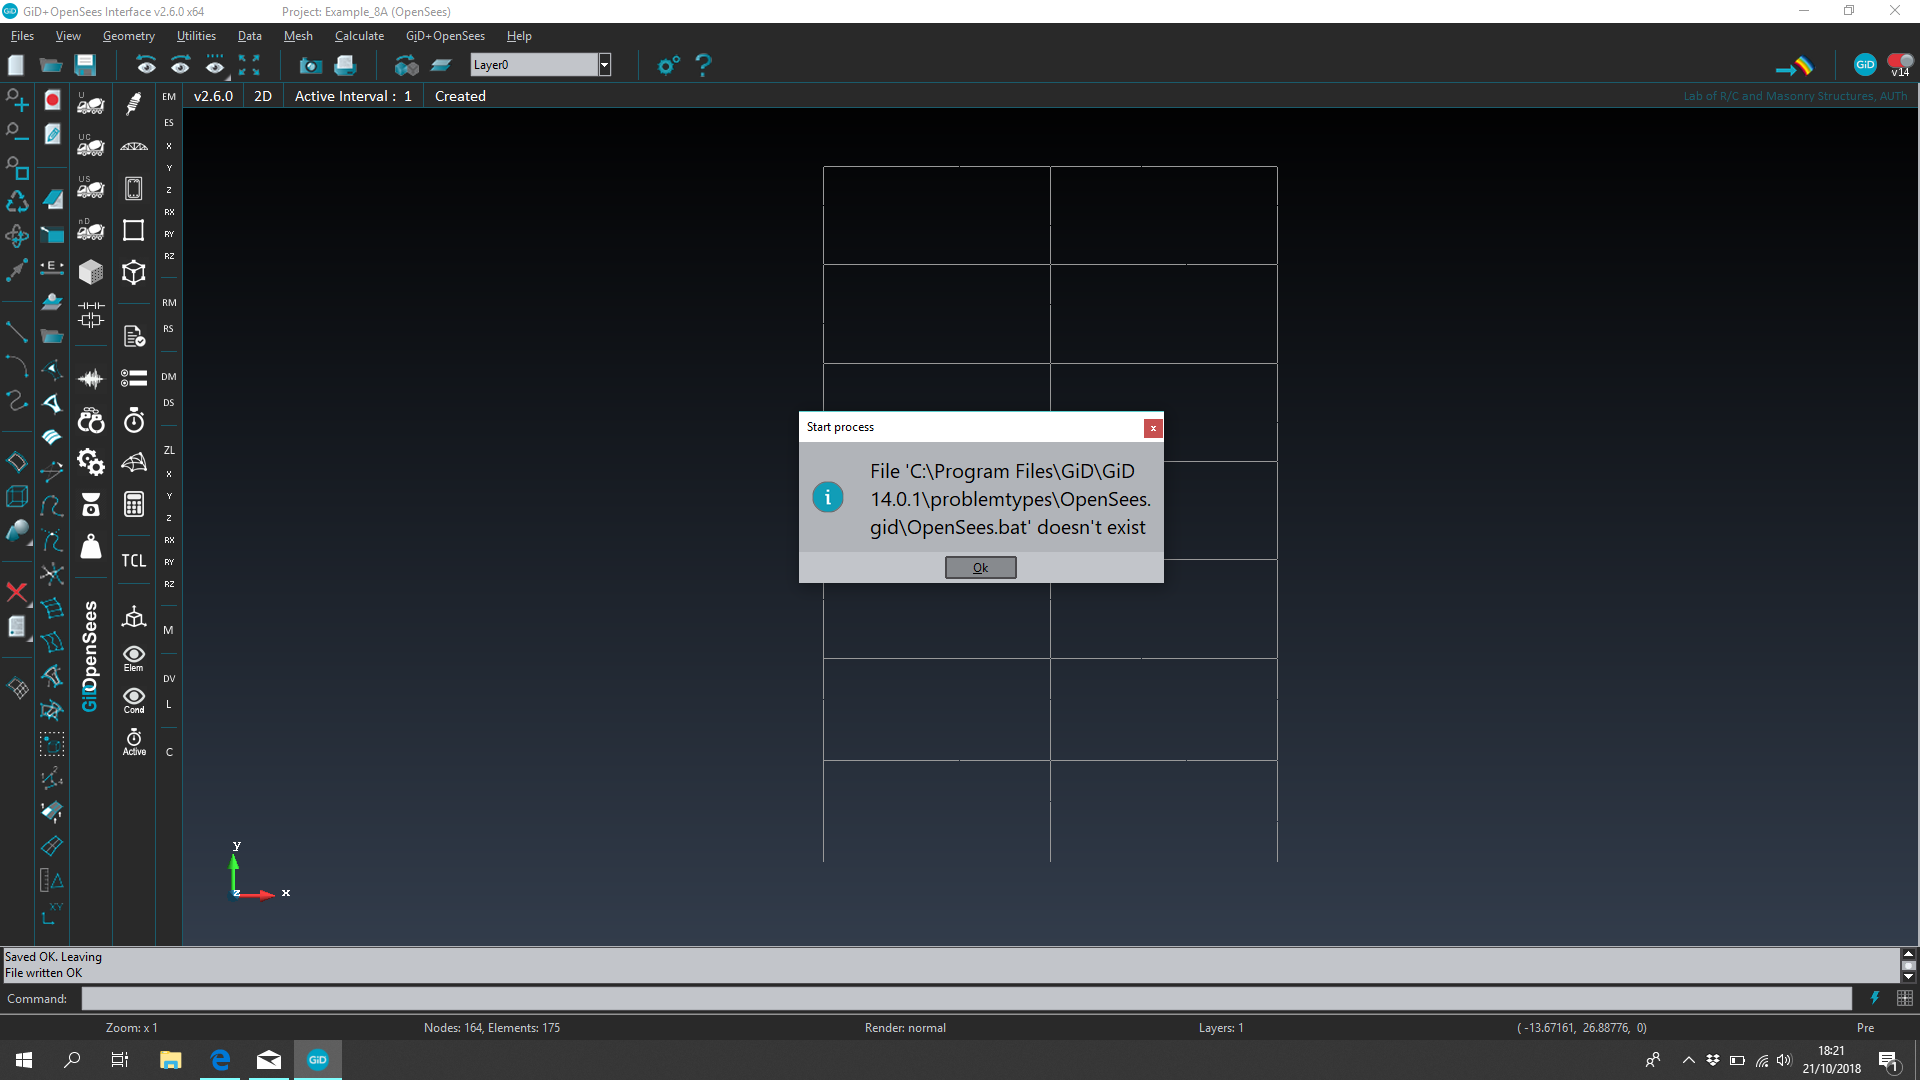Open GiD from the Windows taskbar
The image size is (1920, 1080).
[317, 1059]
